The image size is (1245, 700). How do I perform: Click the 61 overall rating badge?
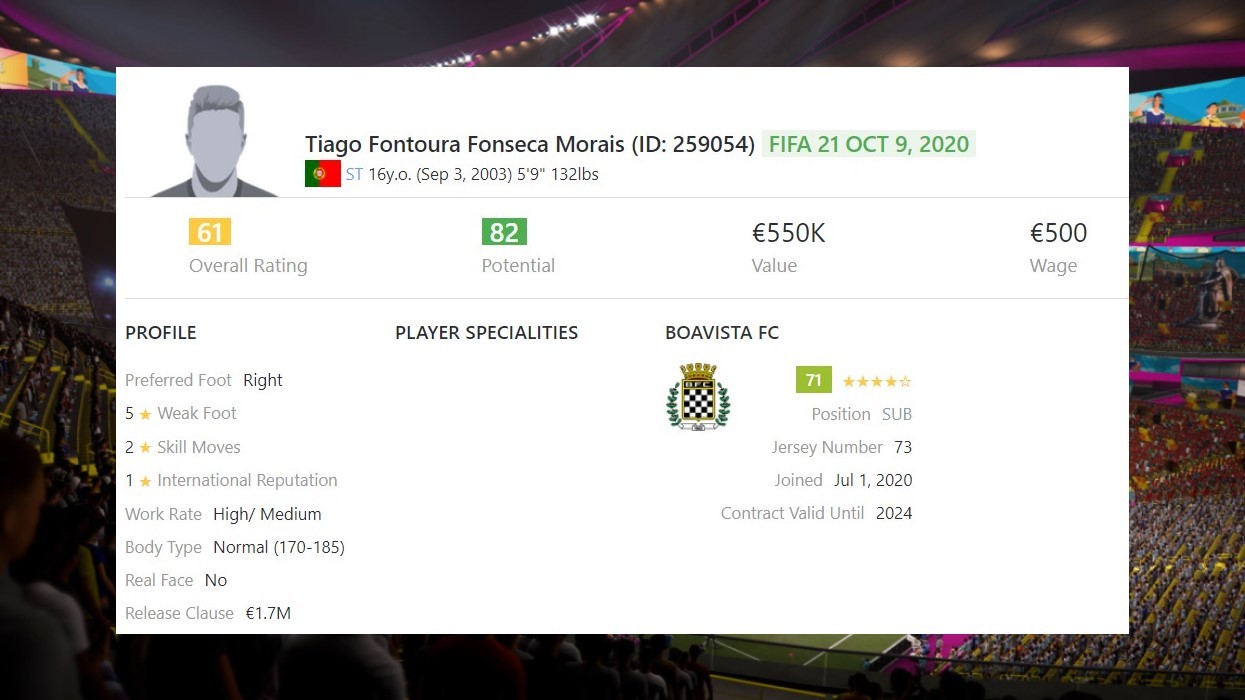(210, 232)
